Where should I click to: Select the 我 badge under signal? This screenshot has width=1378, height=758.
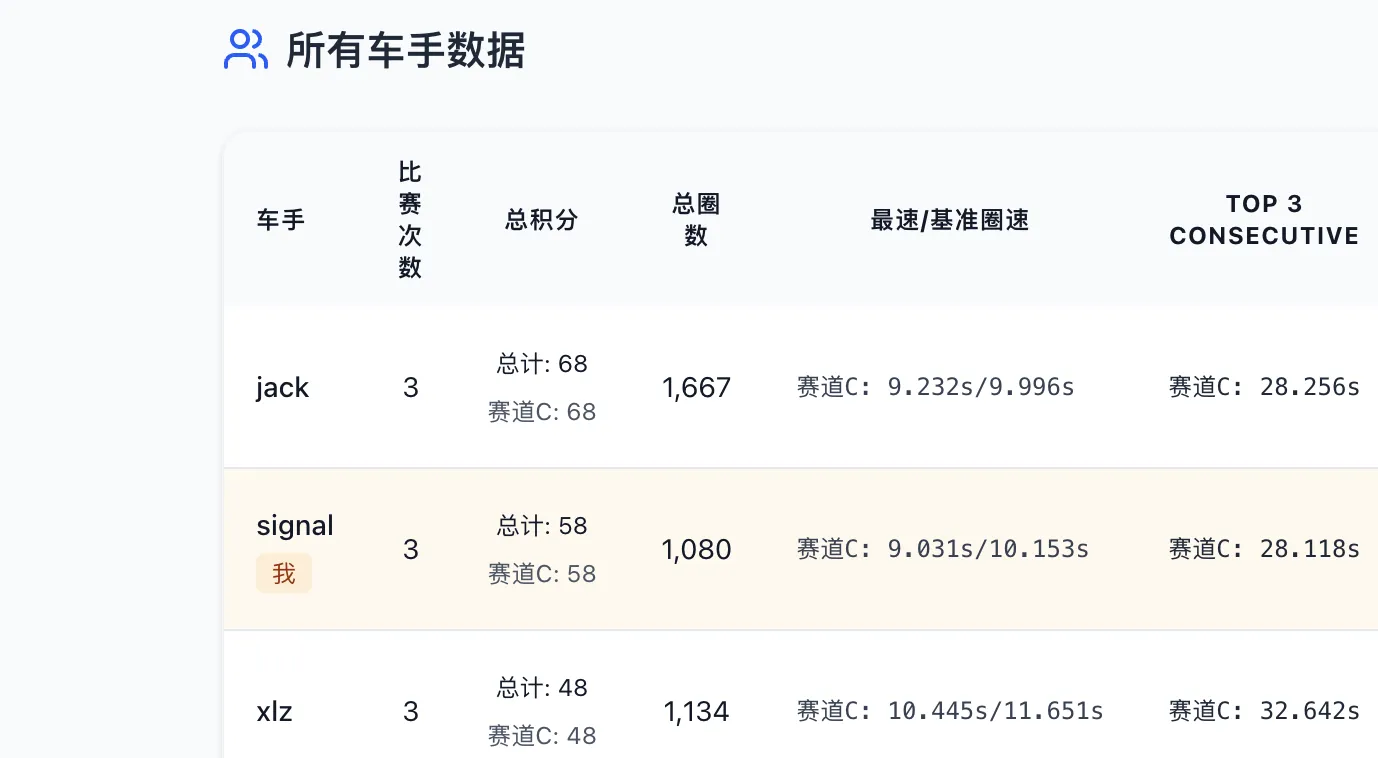[283, 573]
